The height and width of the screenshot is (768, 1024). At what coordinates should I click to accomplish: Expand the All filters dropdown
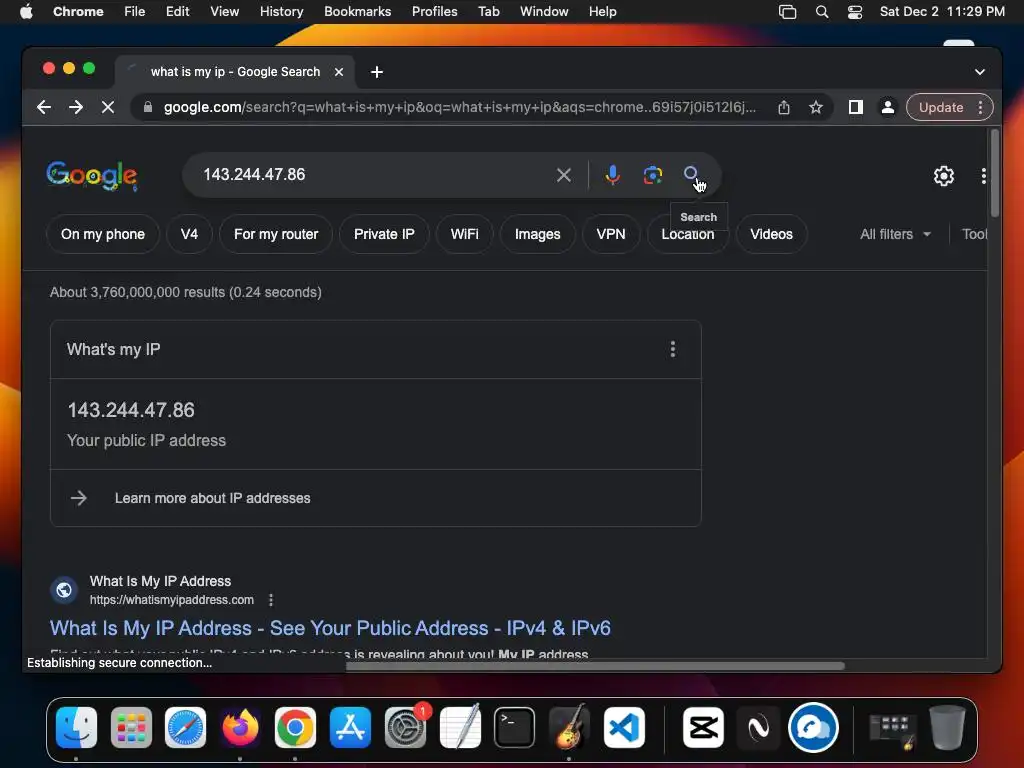coord(895,234)
